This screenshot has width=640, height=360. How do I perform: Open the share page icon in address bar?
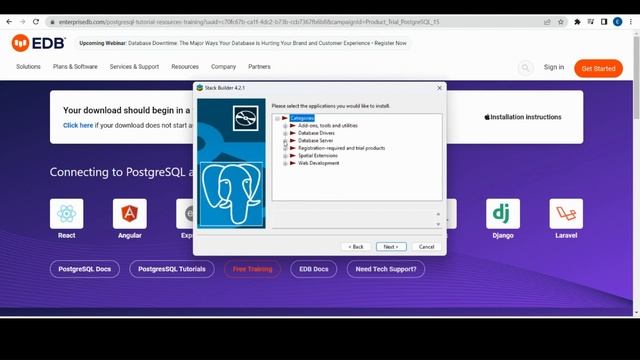547,22
